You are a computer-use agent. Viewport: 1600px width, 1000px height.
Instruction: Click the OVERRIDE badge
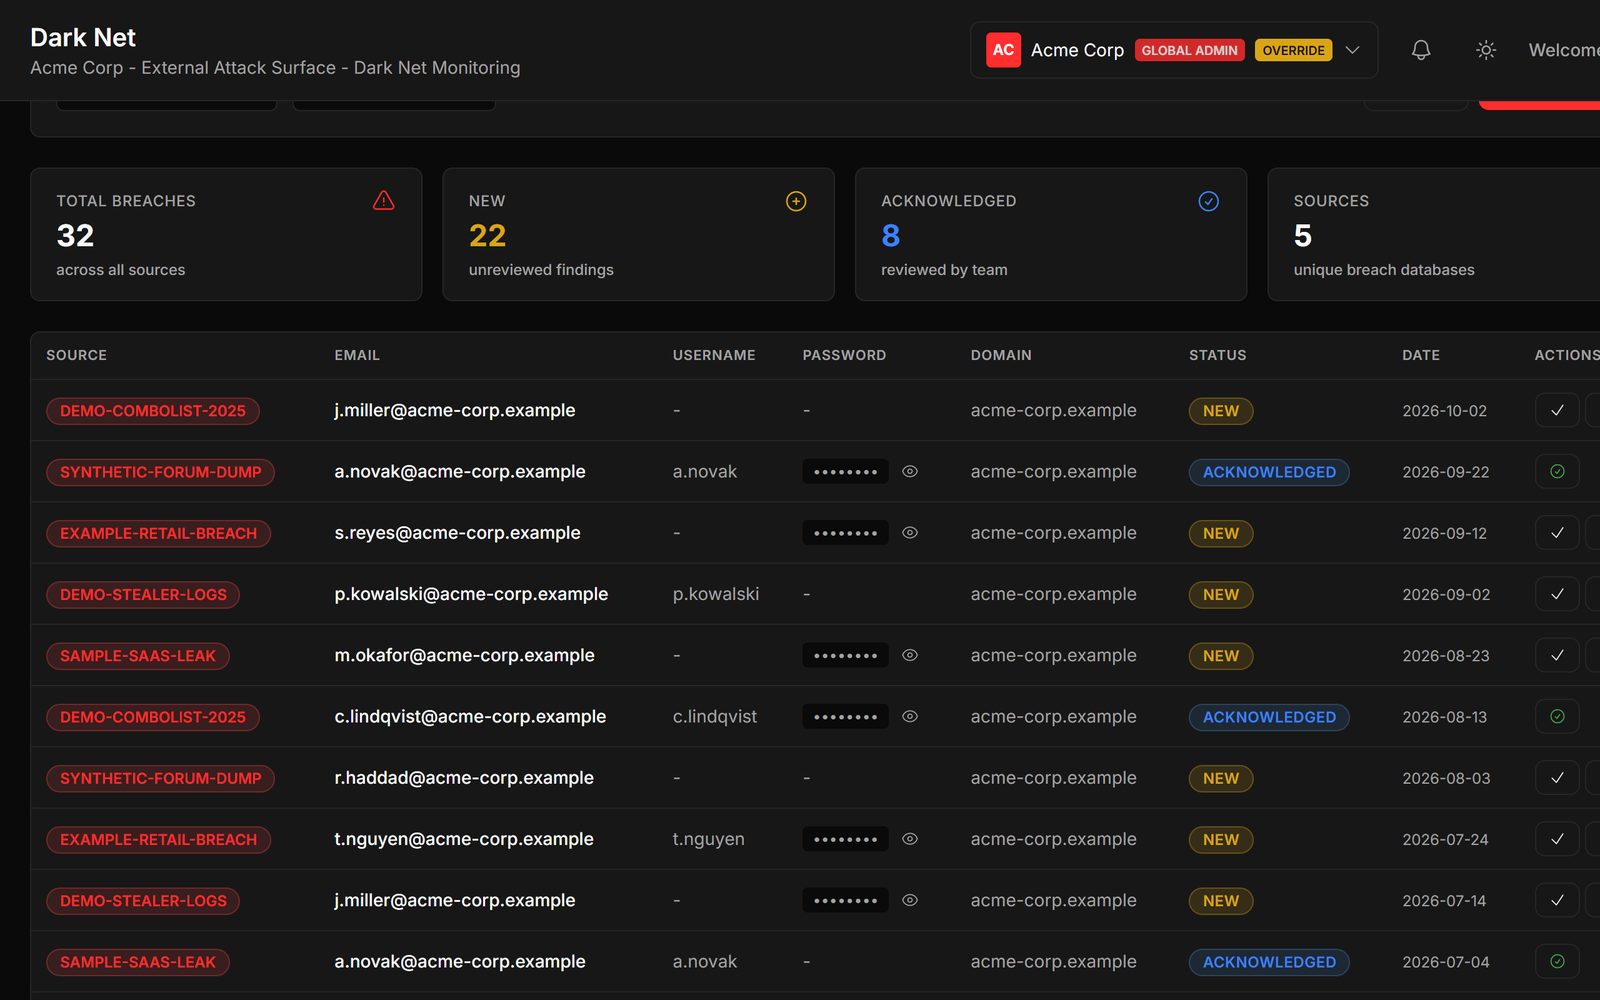coord(1293,50)
